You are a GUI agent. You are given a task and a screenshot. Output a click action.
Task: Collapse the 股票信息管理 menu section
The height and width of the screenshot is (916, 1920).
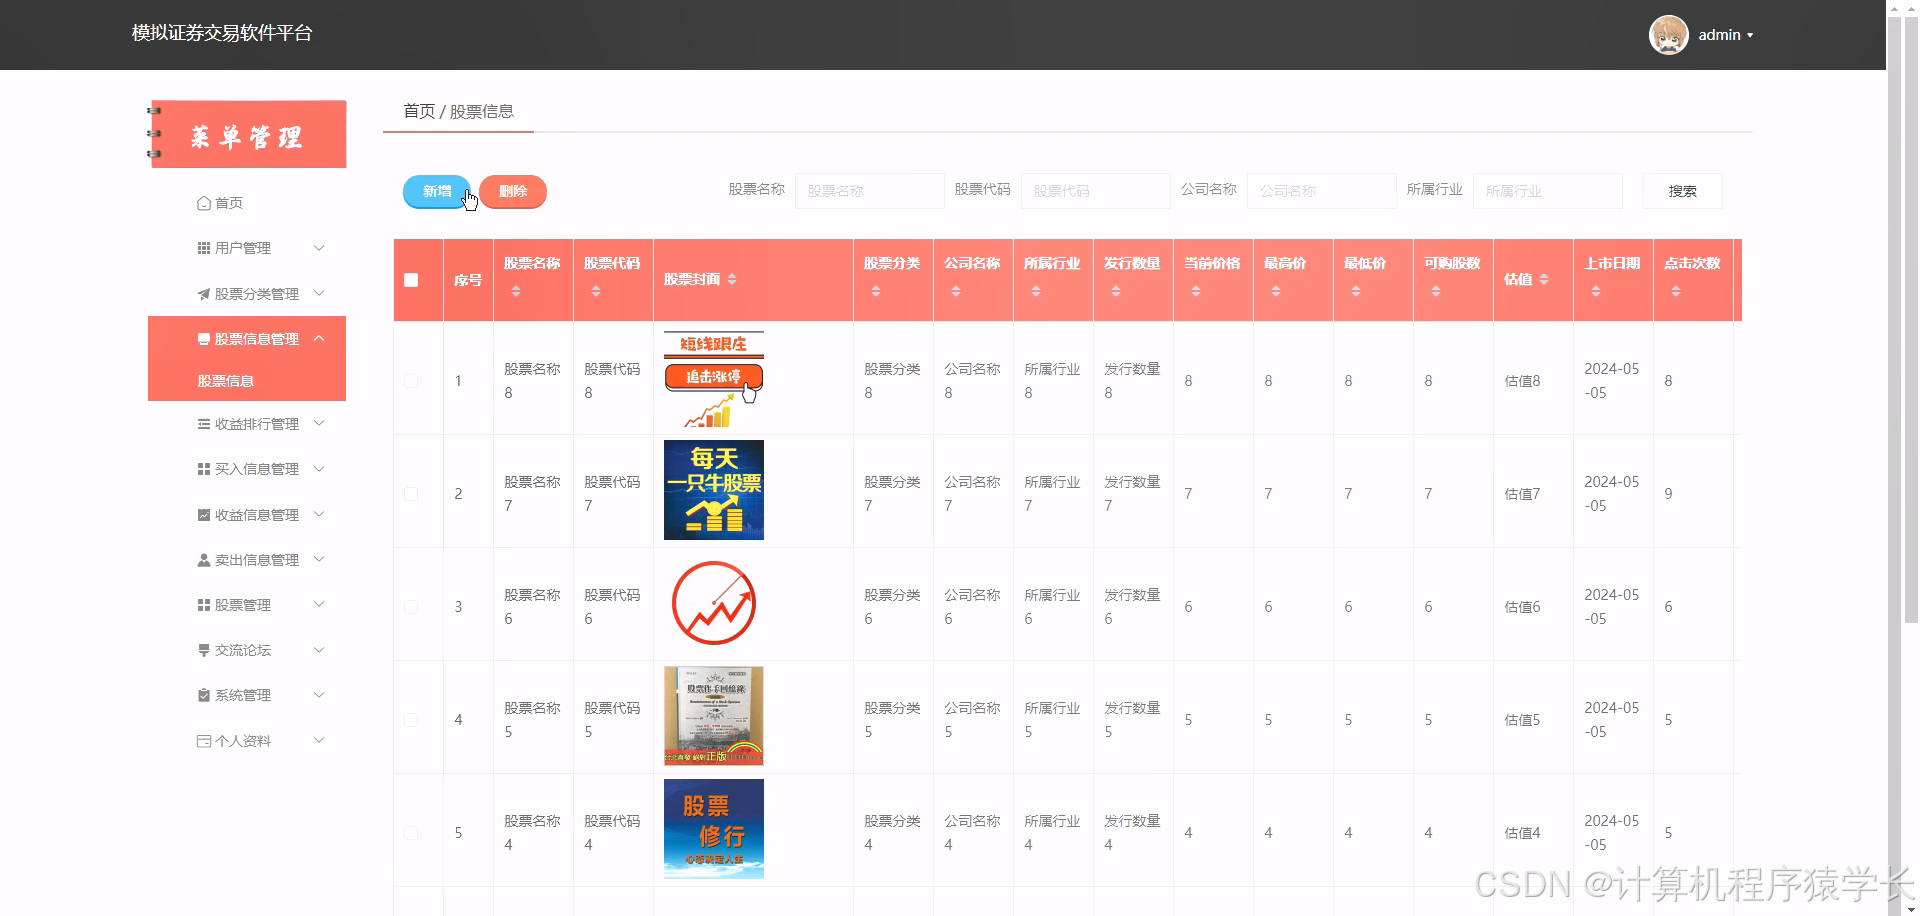[319, 338]
